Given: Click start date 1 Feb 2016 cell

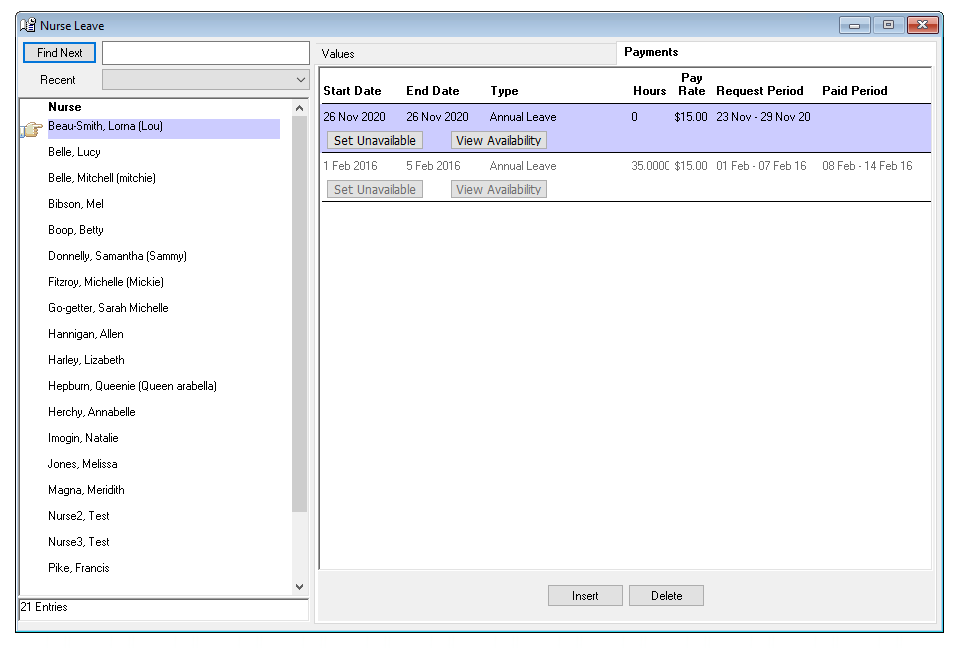Looking at the screenshot, I should point(350,166).
